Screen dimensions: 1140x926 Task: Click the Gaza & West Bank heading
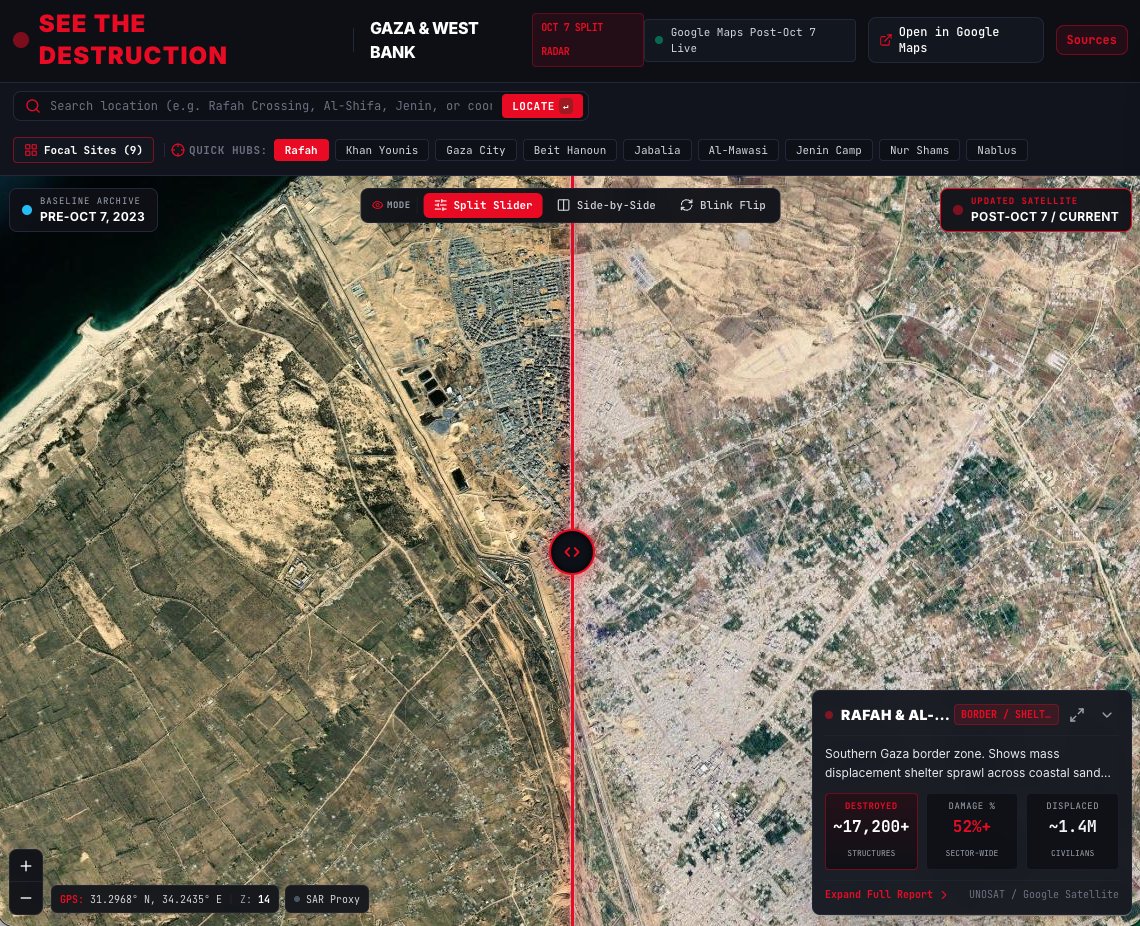[x=424, y=40]
